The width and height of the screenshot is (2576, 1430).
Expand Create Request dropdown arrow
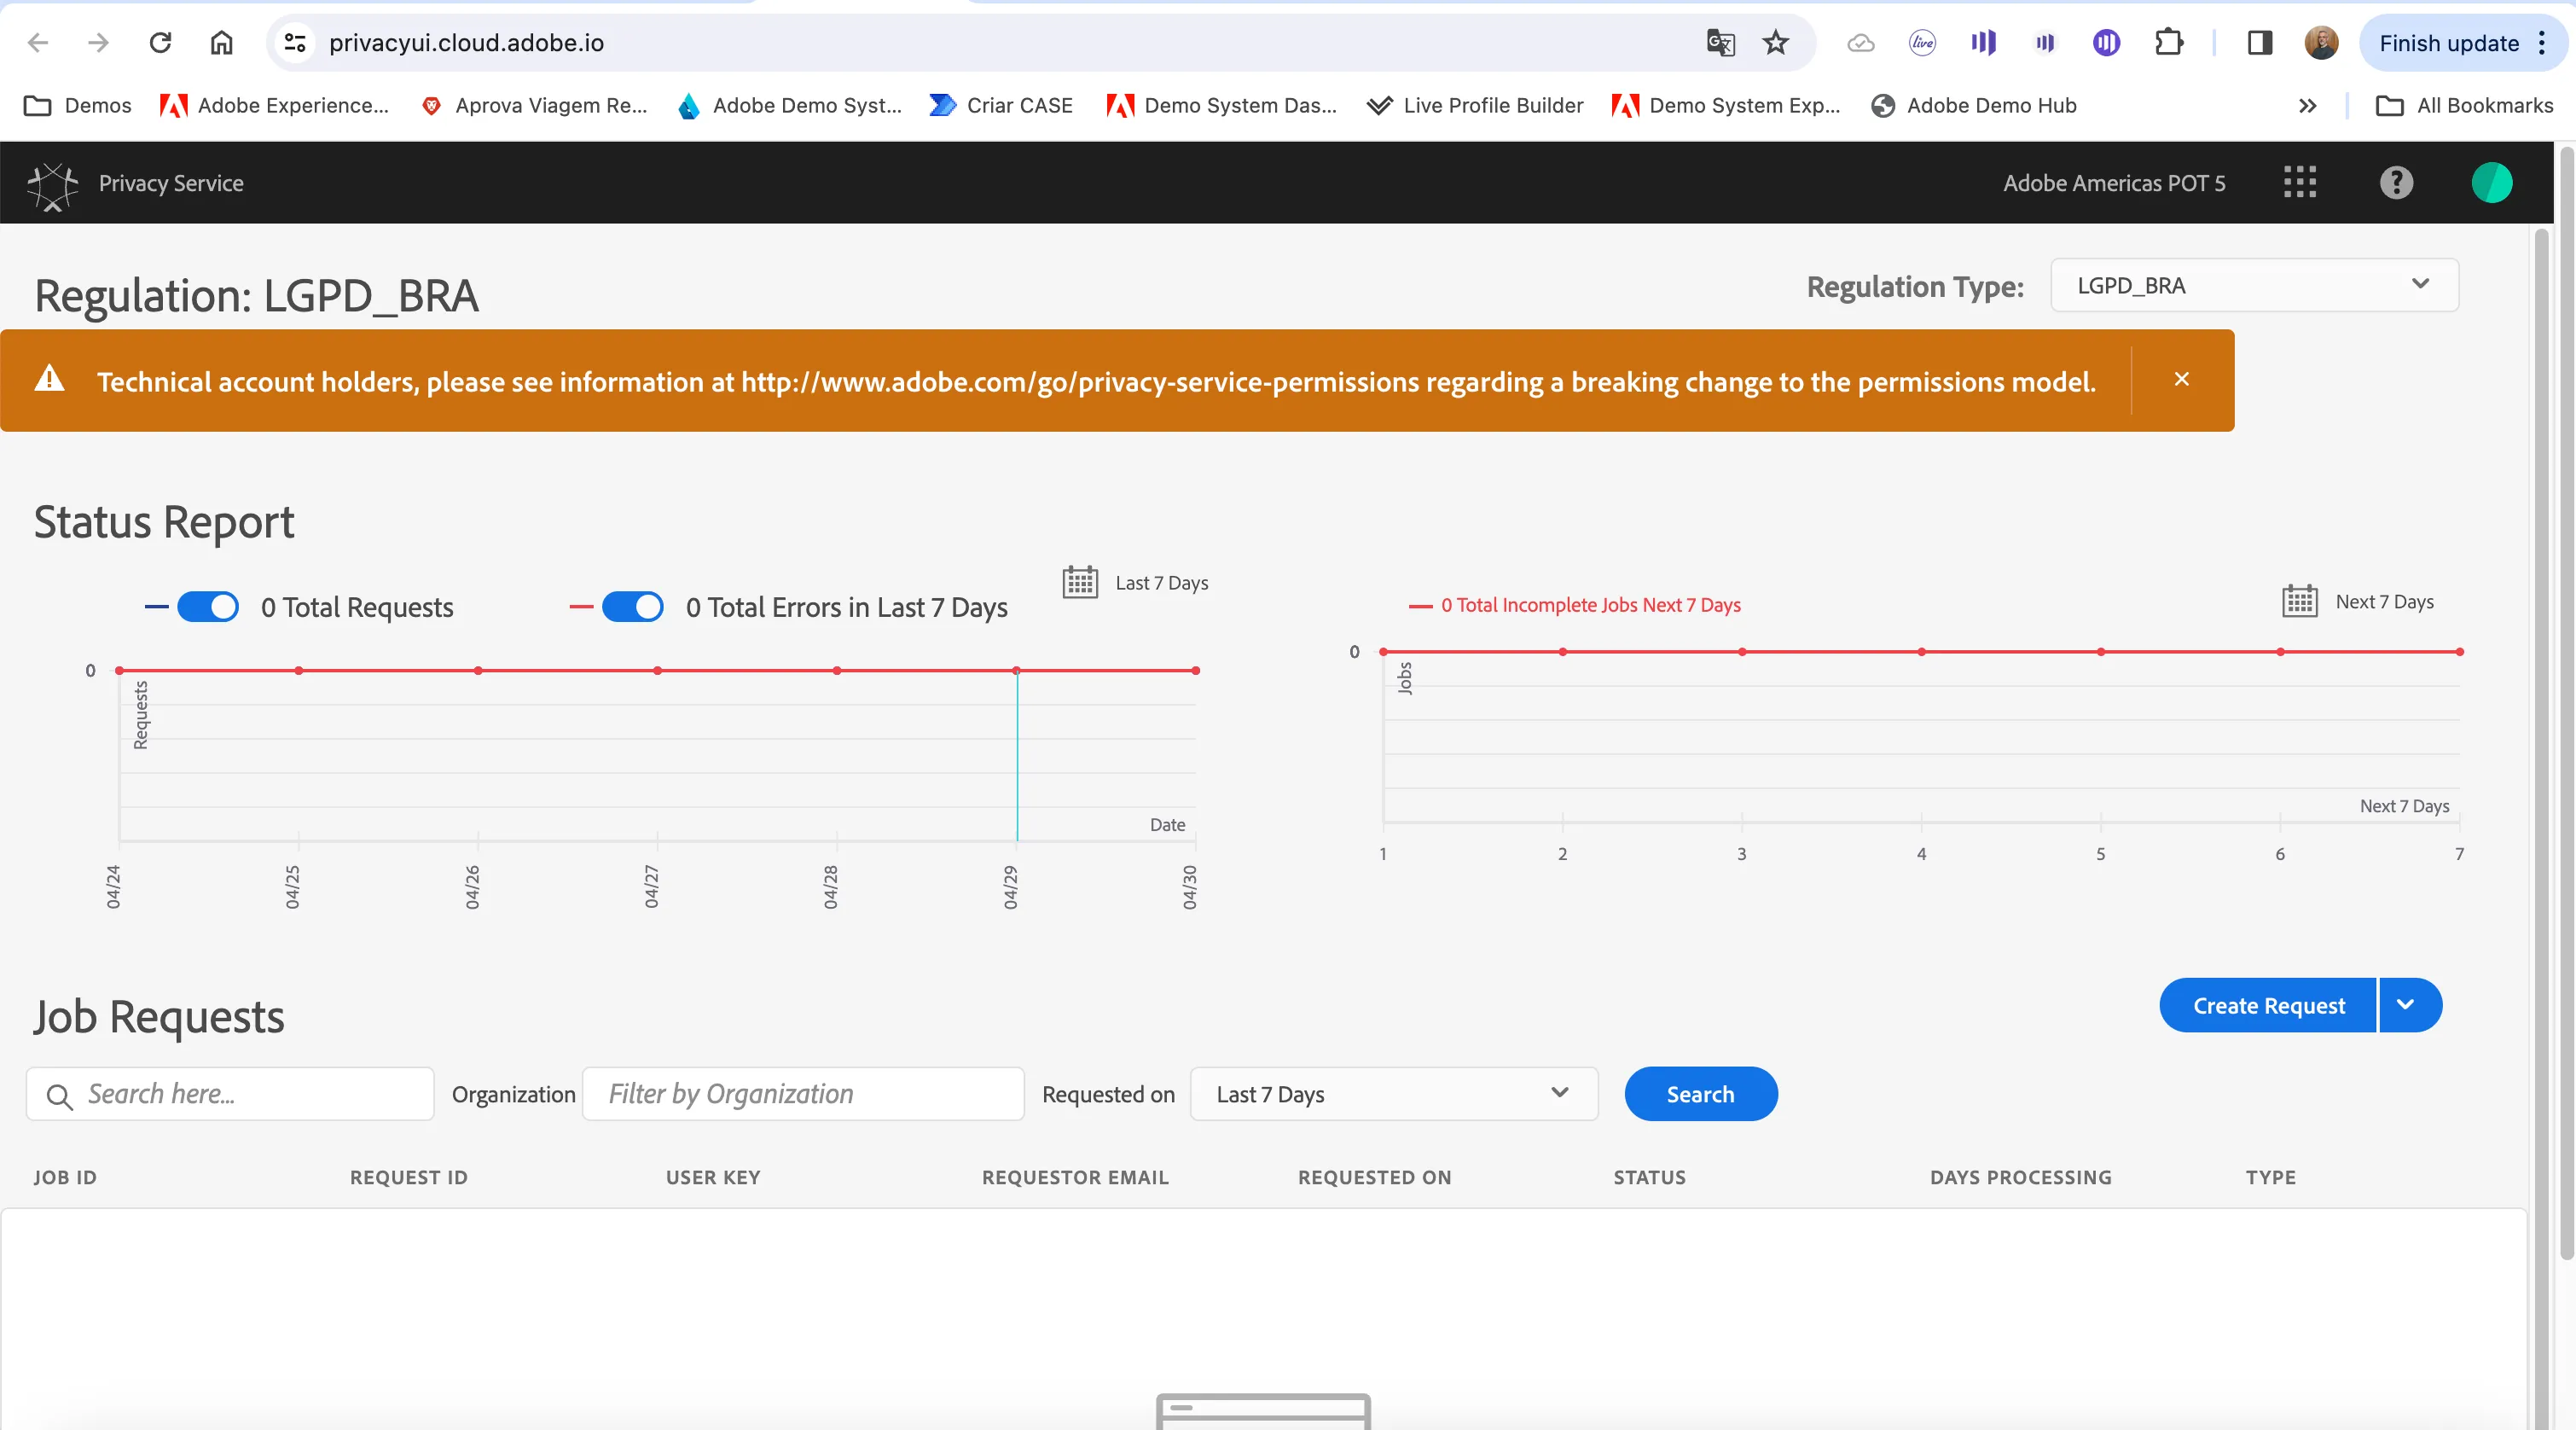[2410, 1005]
